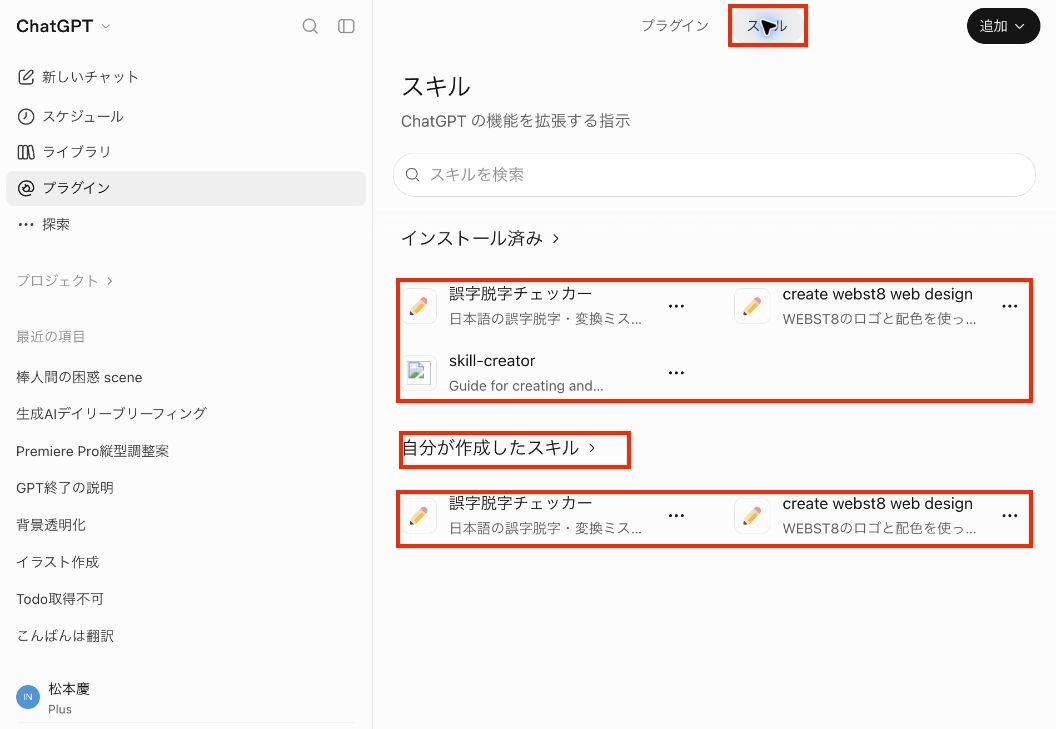
Task: Click pencil icon of installed create webst8 web design
Action: tap(752, 306)
